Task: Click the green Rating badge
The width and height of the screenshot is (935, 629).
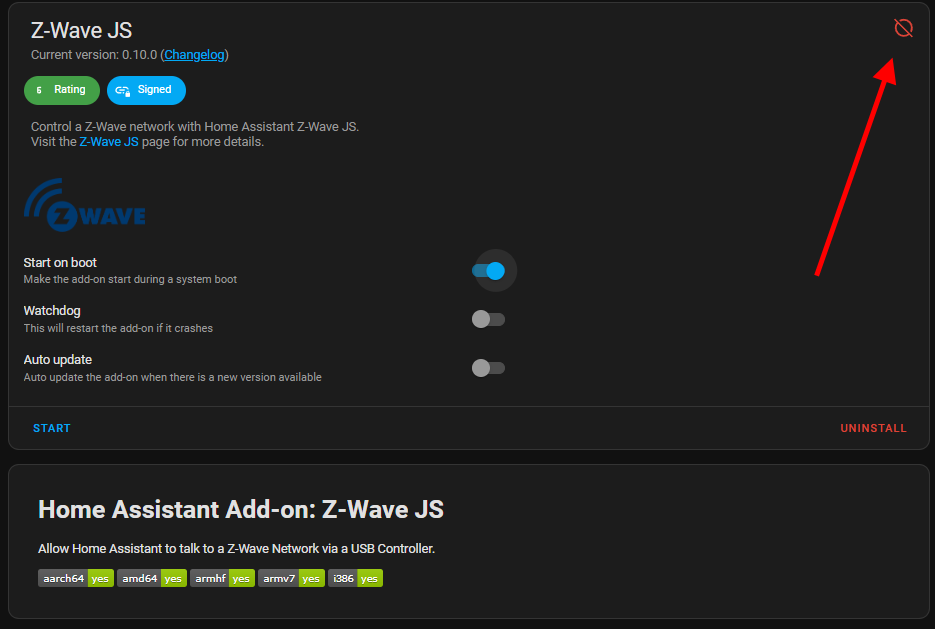Action: (61, 90)
